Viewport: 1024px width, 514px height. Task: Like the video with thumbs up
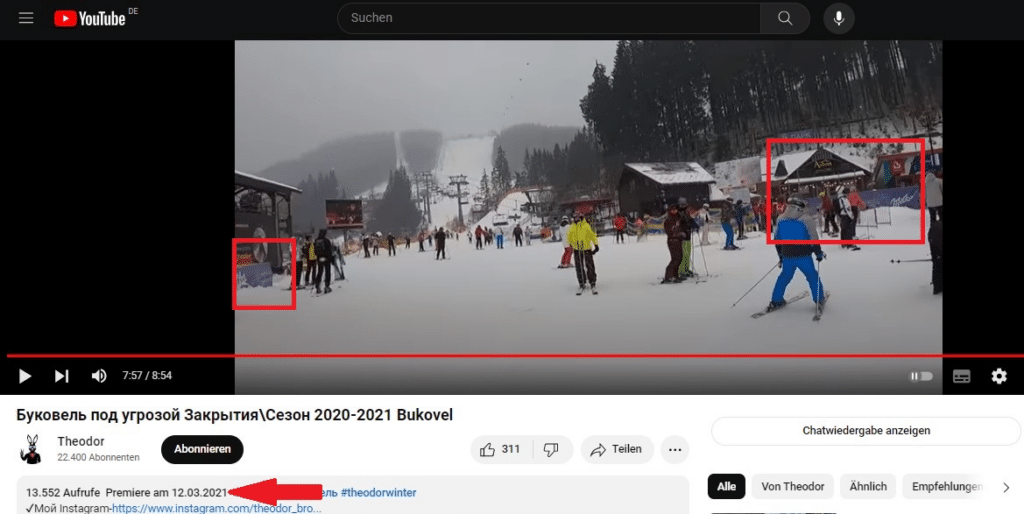point(501,449)
